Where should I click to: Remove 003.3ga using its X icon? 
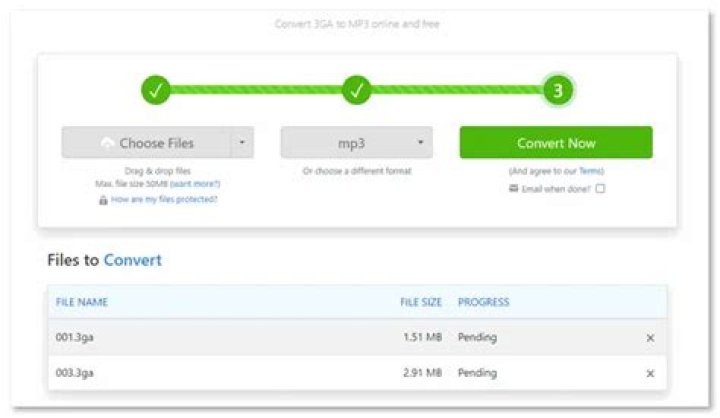(650, 373)
